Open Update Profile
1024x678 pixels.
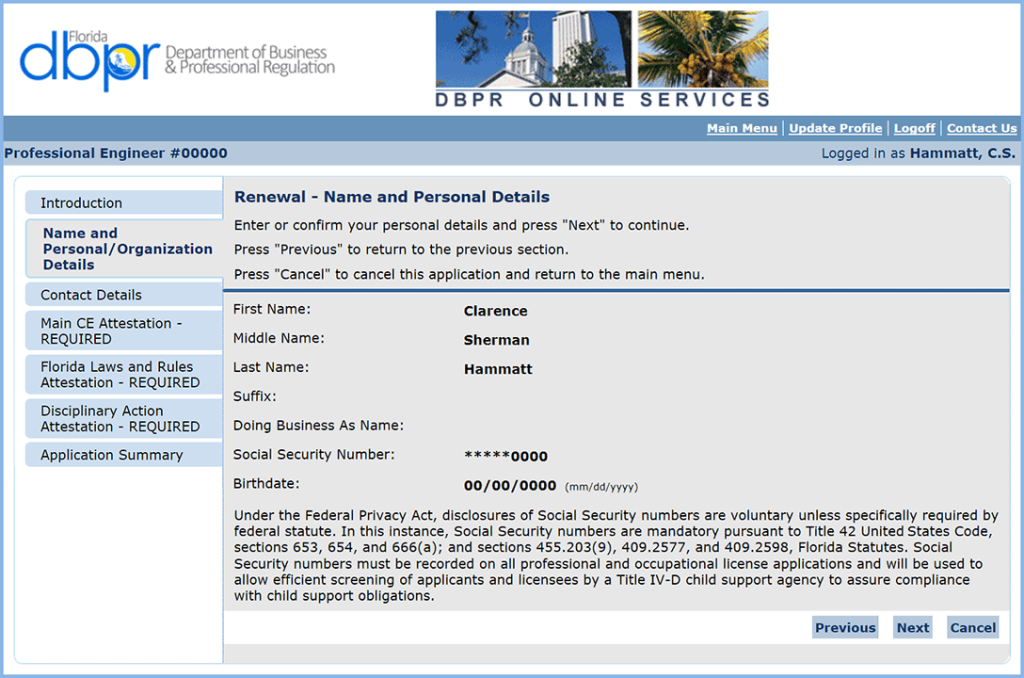(x=835, y=128)
